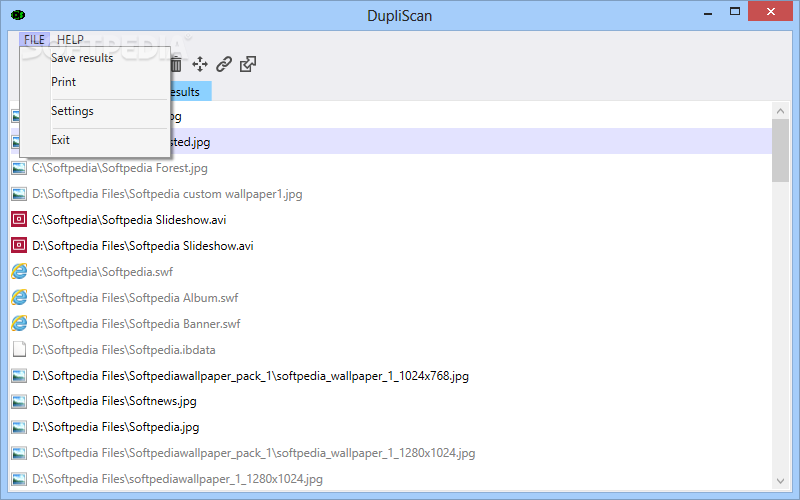Image resolution: width=800 pixels, height=500 pixels.
Task: Click image icon beside softpedia_wallpaper_1_1280x1024.jpg
Action: point(19,453)
